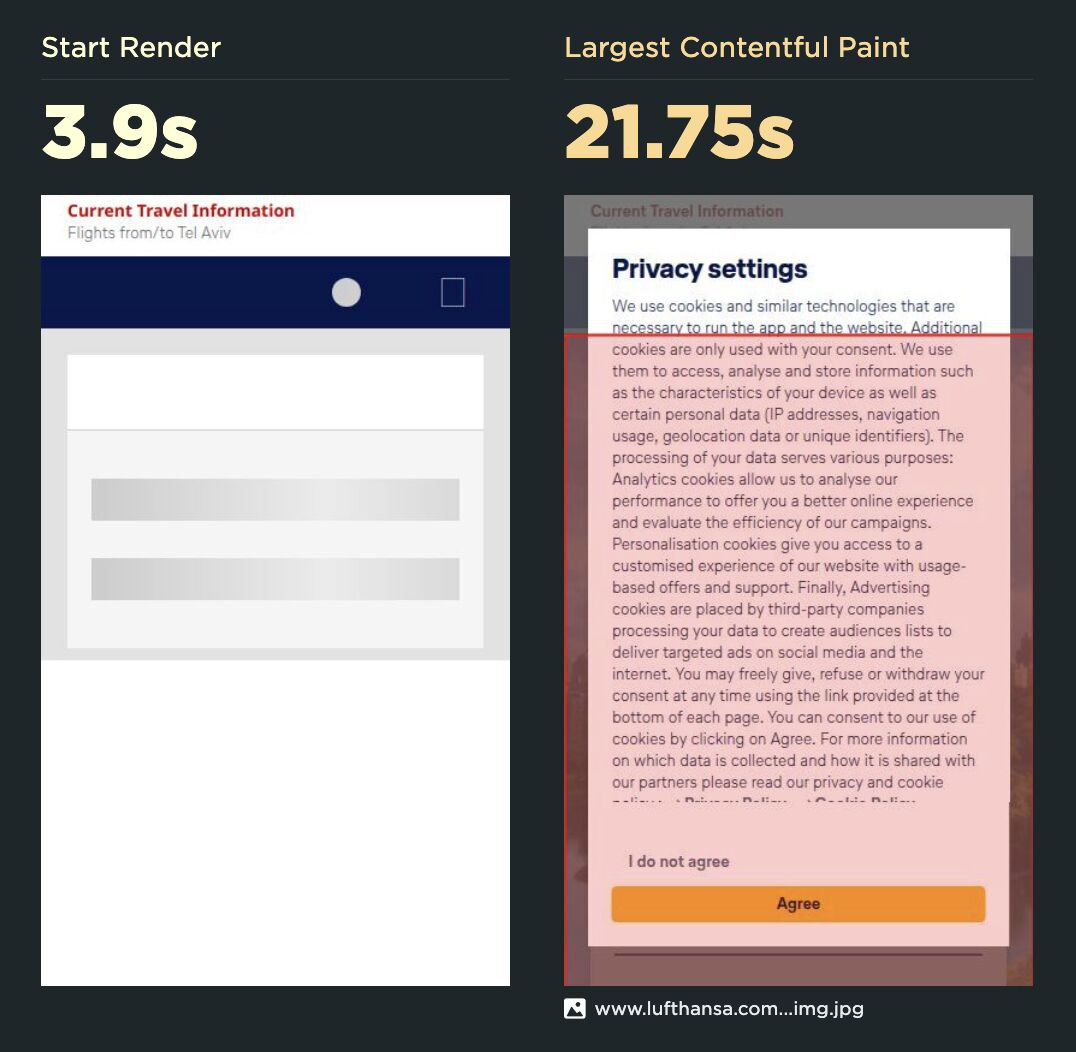Click the Privacy settings dialog title

(x=710, y=269)
